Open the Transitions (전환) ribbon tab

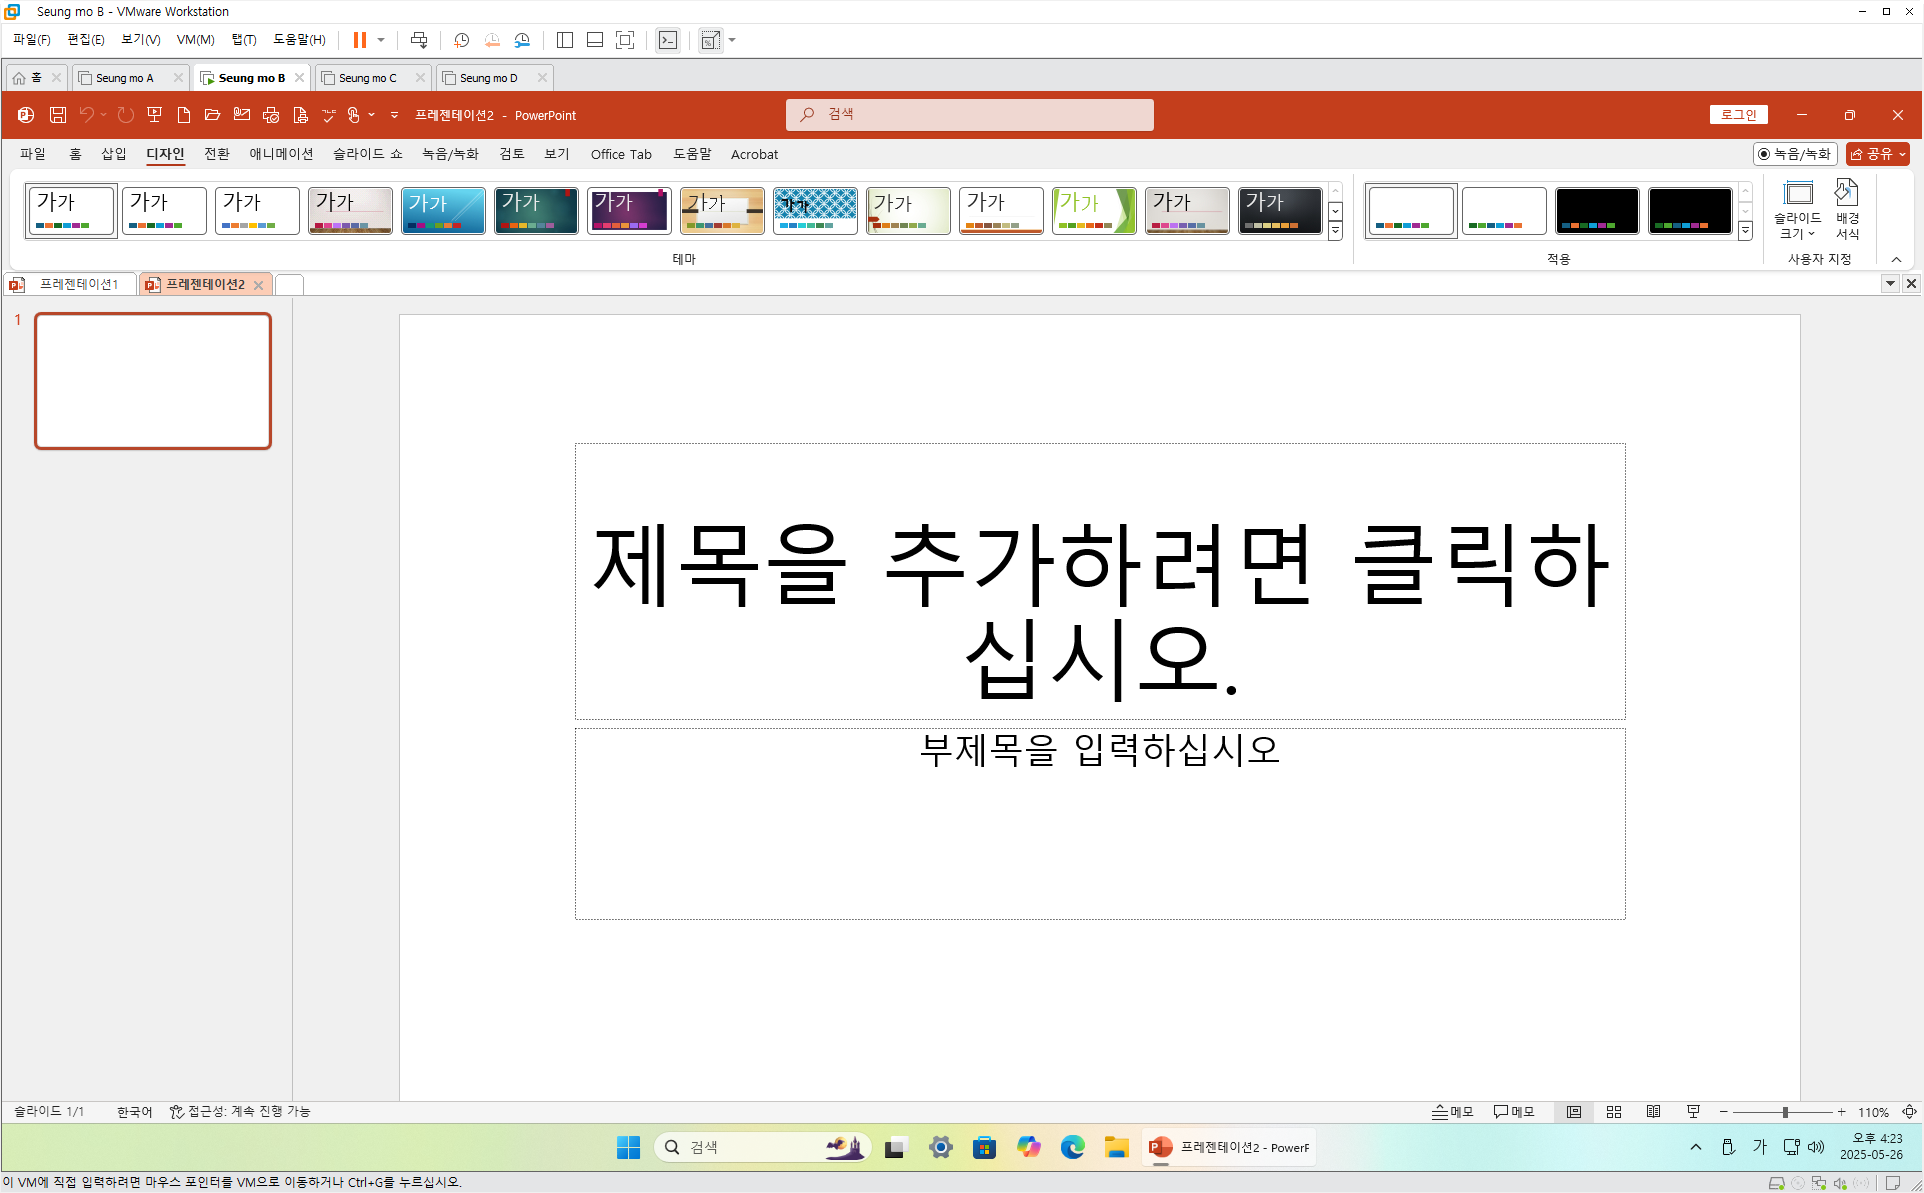click(x=216, y=154)
